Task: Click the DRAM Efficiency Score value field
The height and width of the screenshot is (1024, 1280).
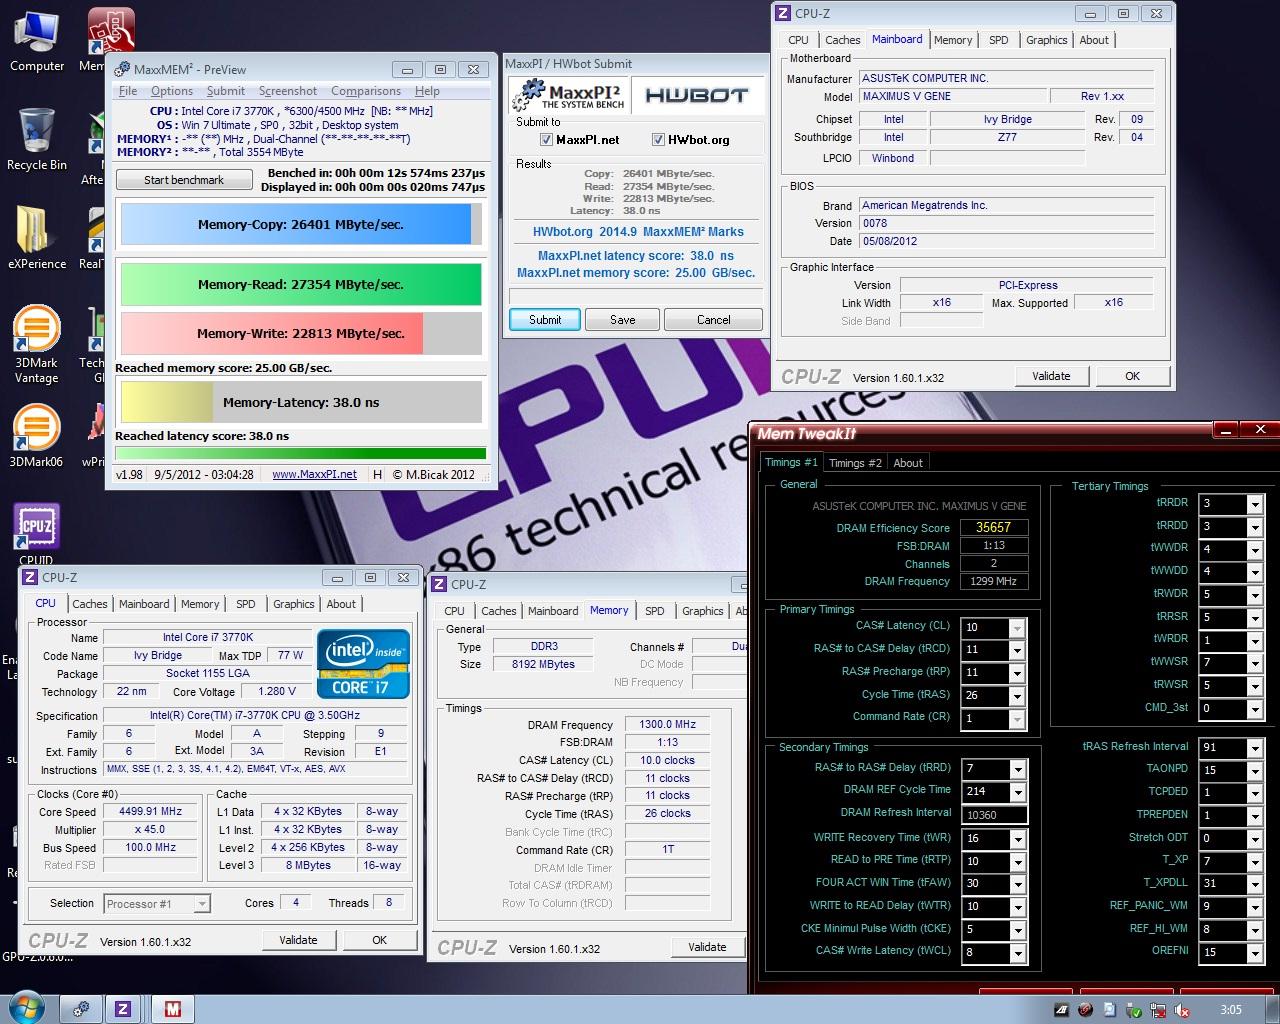Action: coord(994,527)
